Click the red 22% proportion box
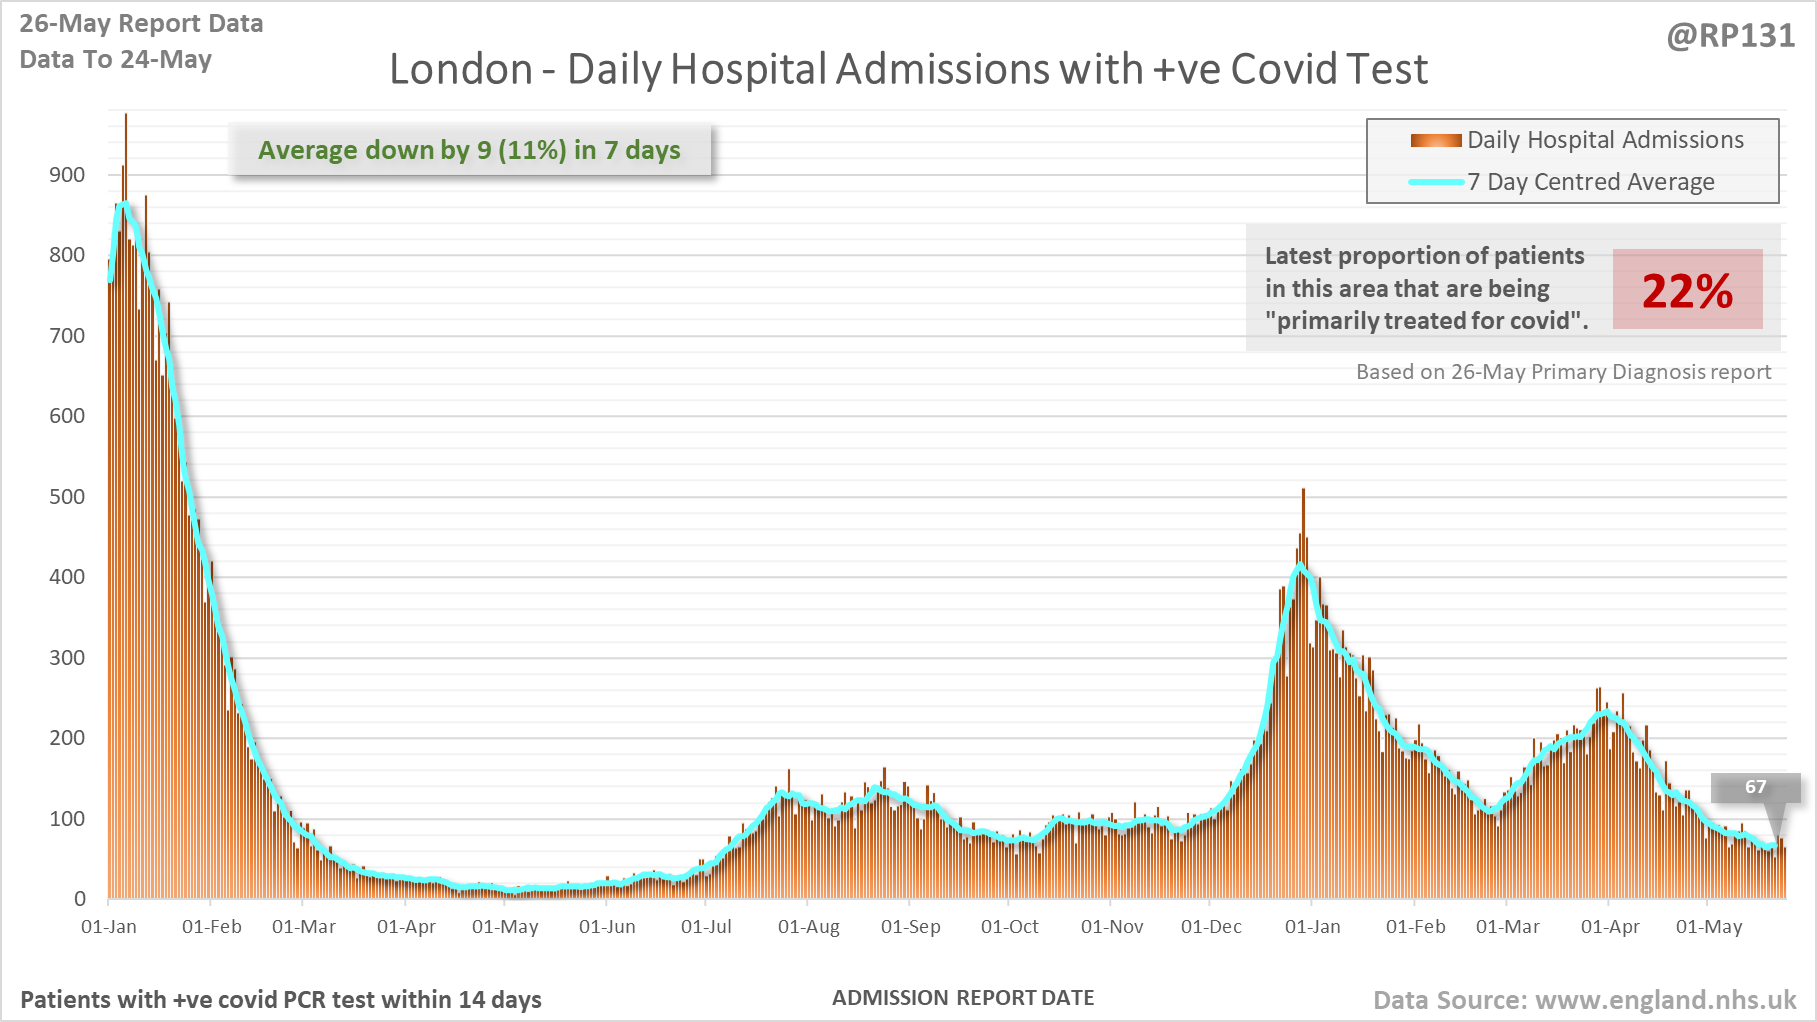Image resolution: width=1817 pixels, height=1022 pixels. (1687, 289)
